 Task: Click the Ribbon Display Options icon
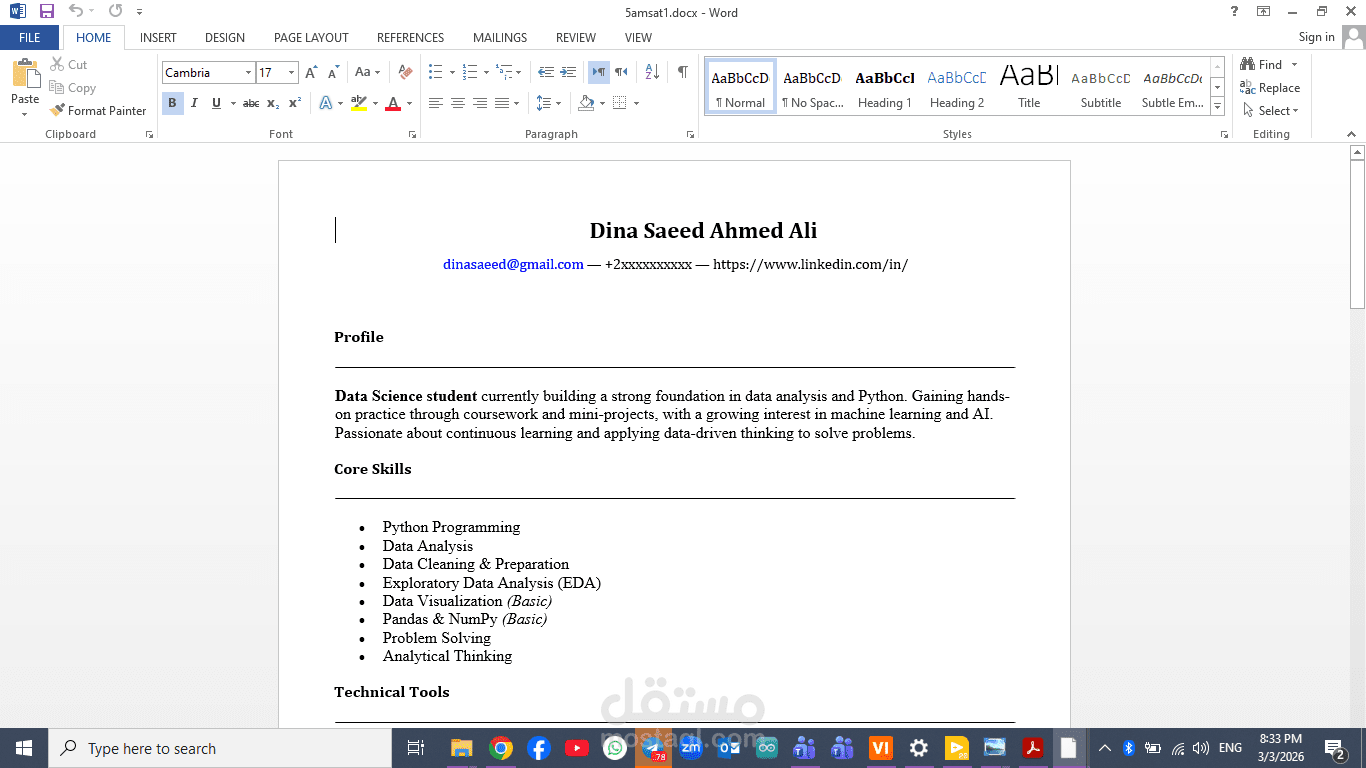click(1264, 11)
